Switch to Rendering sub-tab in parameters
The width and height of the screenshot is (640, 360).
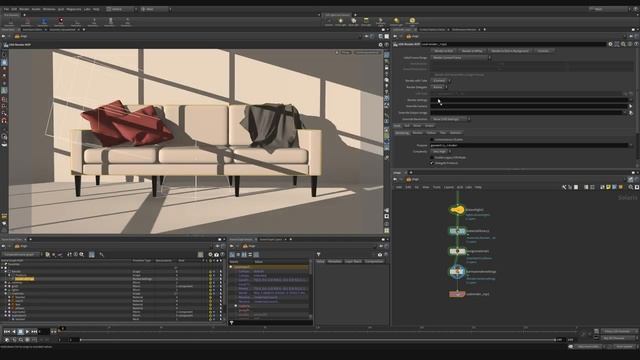402,133
